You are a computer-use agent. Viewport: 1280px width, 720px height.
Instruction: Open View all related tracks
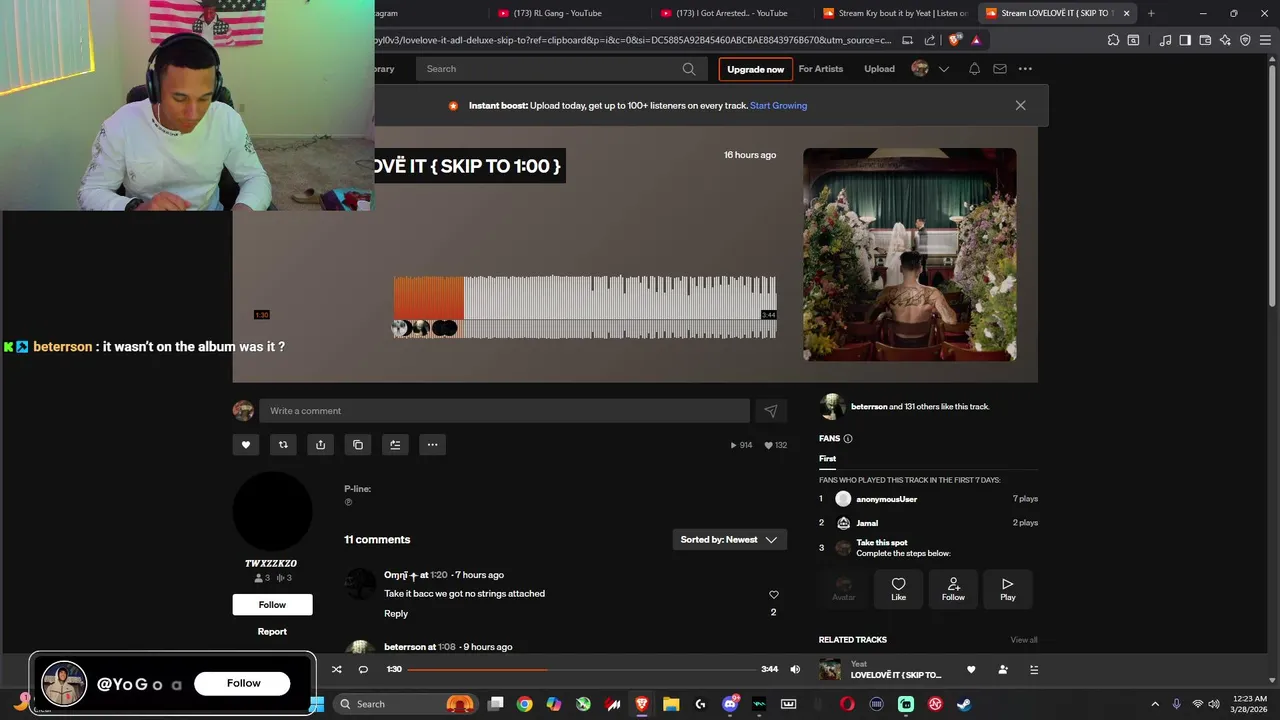coord(1024,640)
